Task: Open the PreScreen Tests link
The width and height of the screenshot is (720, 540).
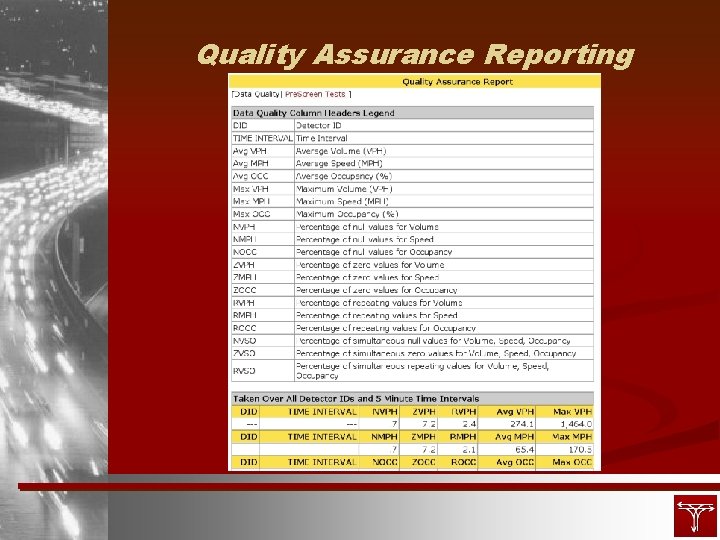Action: 315,94
